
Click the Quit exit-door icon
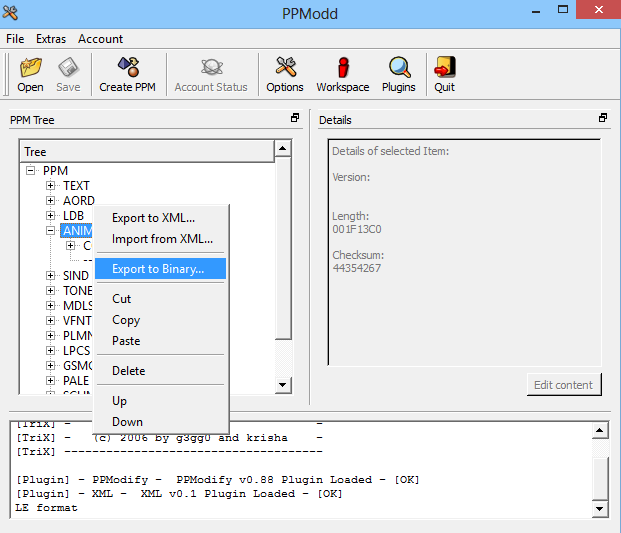click(x=445, y=67)
